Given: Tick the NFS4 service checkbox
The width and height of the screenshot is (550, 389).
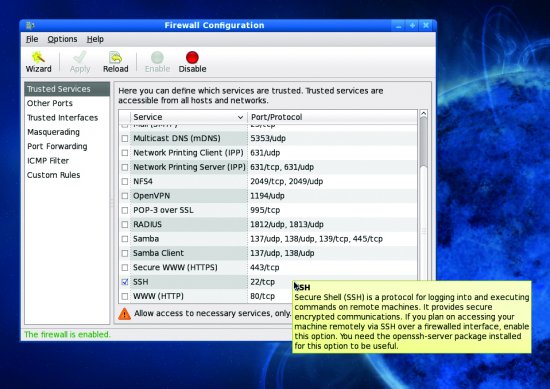Looking at the screenshot, I should tap(125, 181).
